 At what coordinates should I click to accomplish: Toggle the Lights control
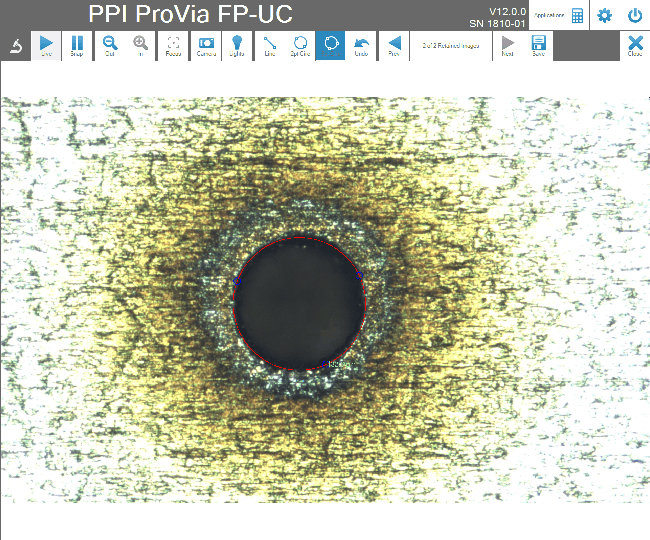pos(237,46)
